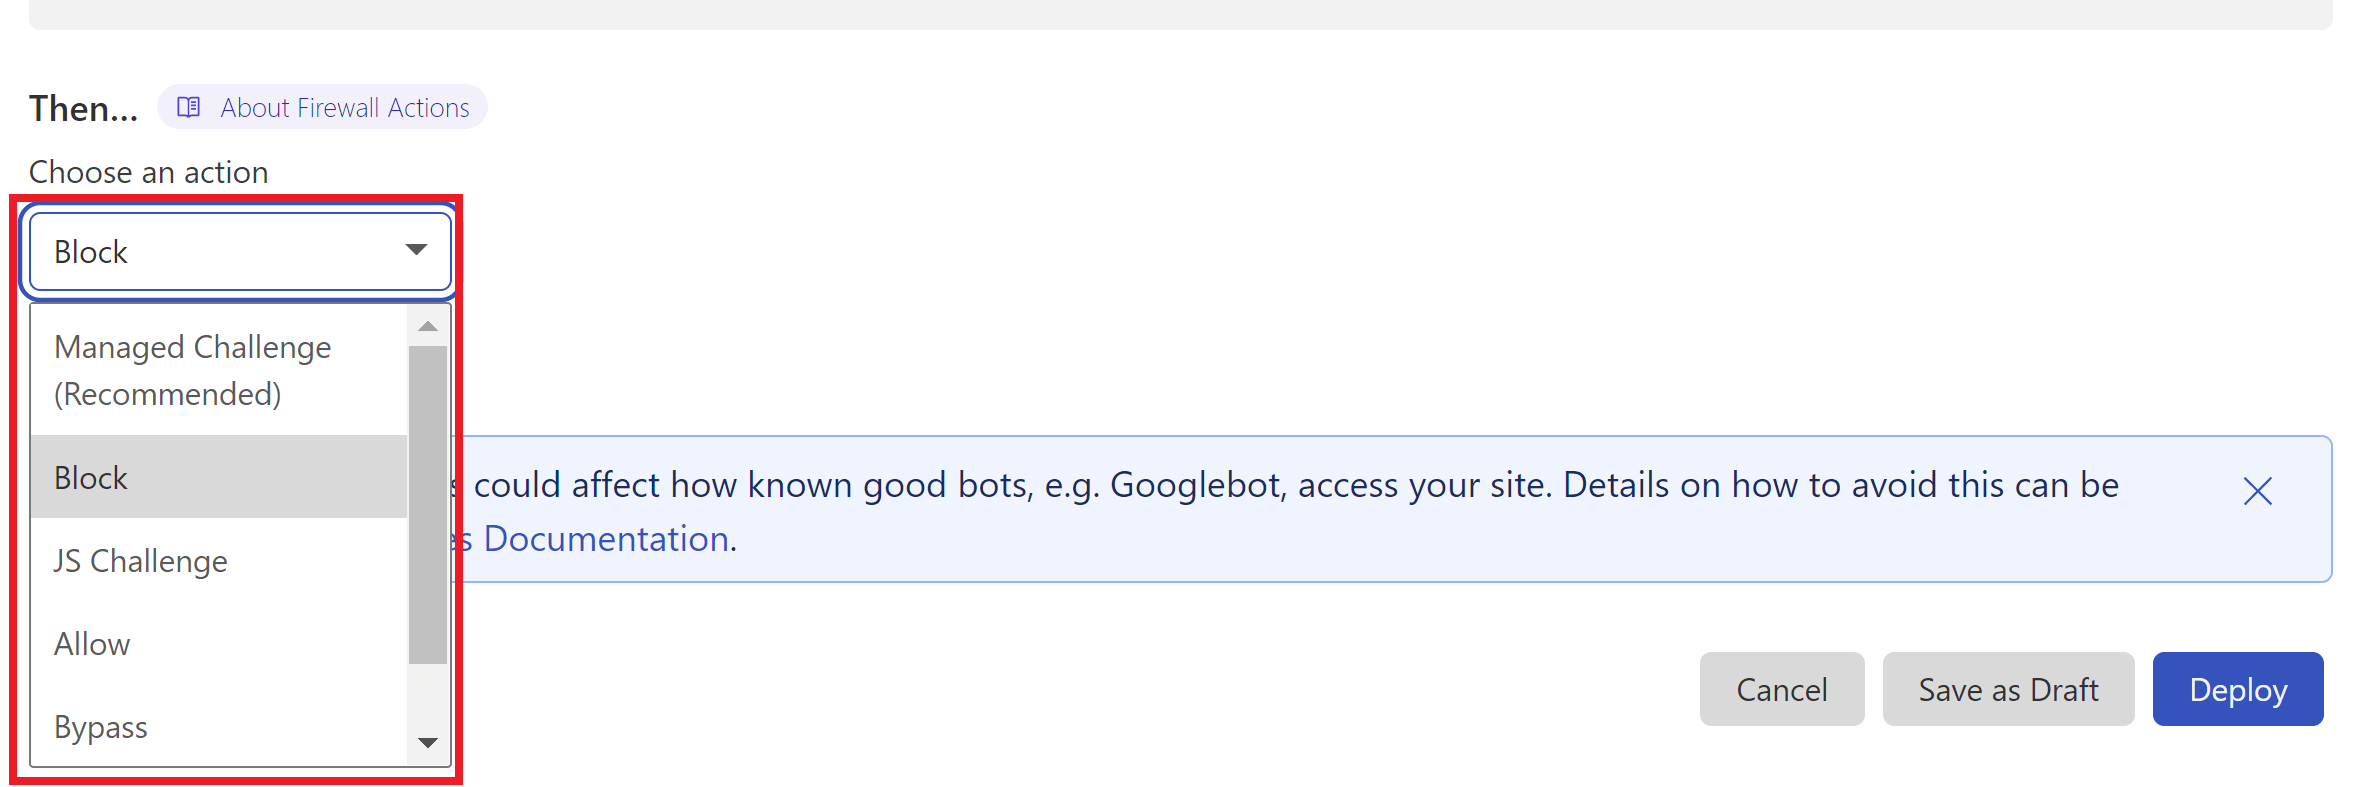Click the book icon beside About Firewall Actions

[x=188, y=107]
